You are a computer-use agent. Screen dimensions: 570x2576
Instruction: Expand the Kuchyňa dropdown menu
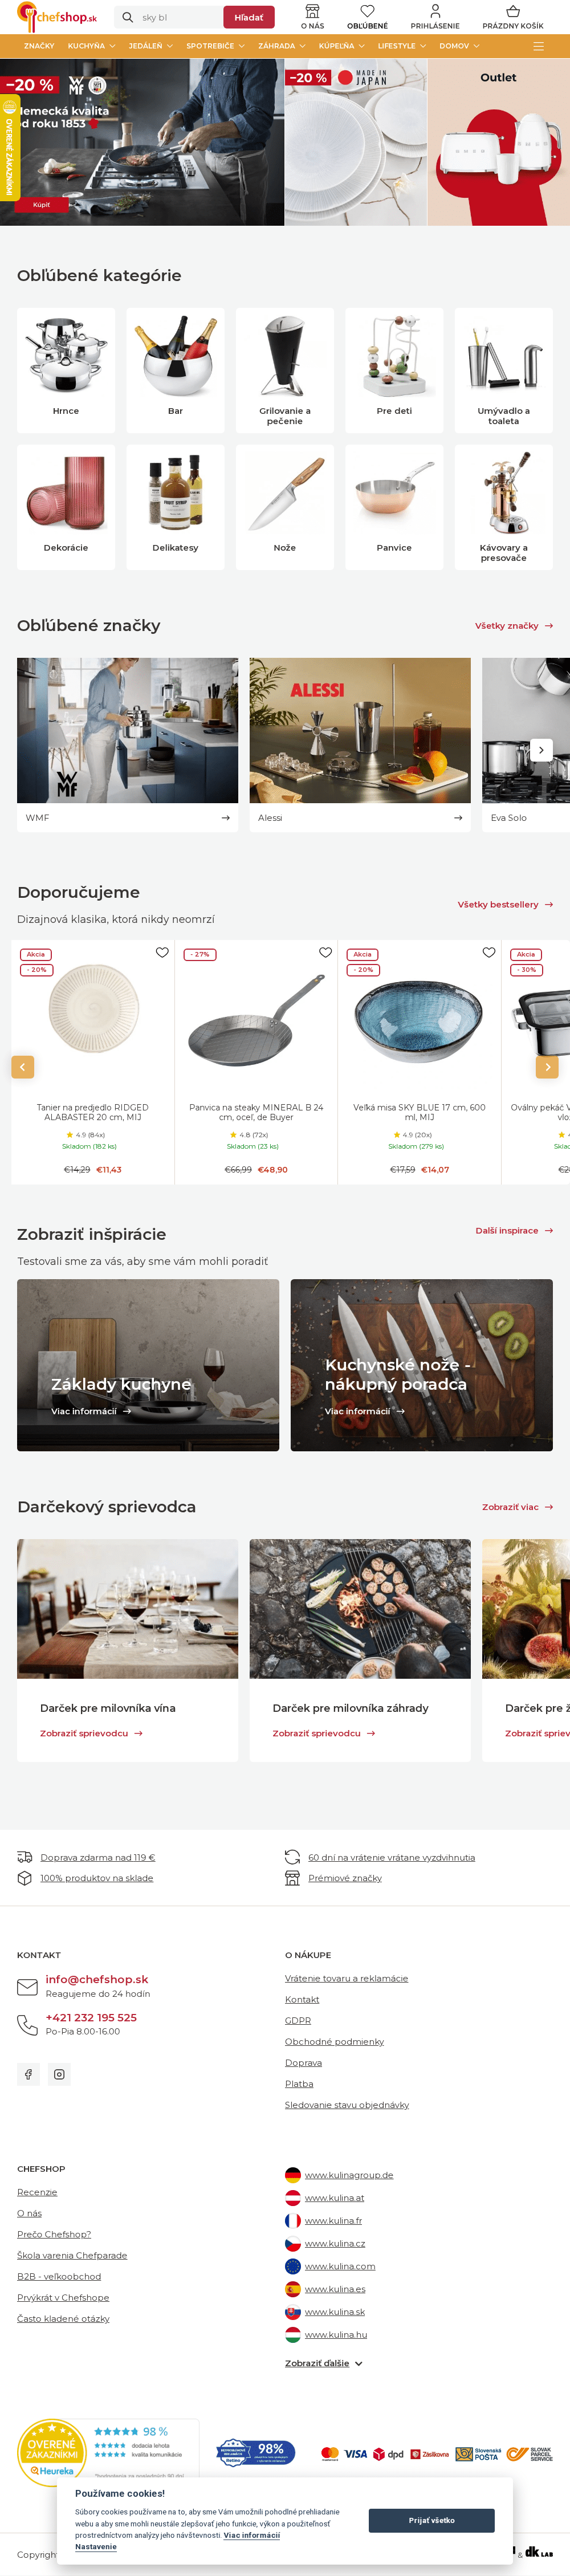click(x=91, y=46)
